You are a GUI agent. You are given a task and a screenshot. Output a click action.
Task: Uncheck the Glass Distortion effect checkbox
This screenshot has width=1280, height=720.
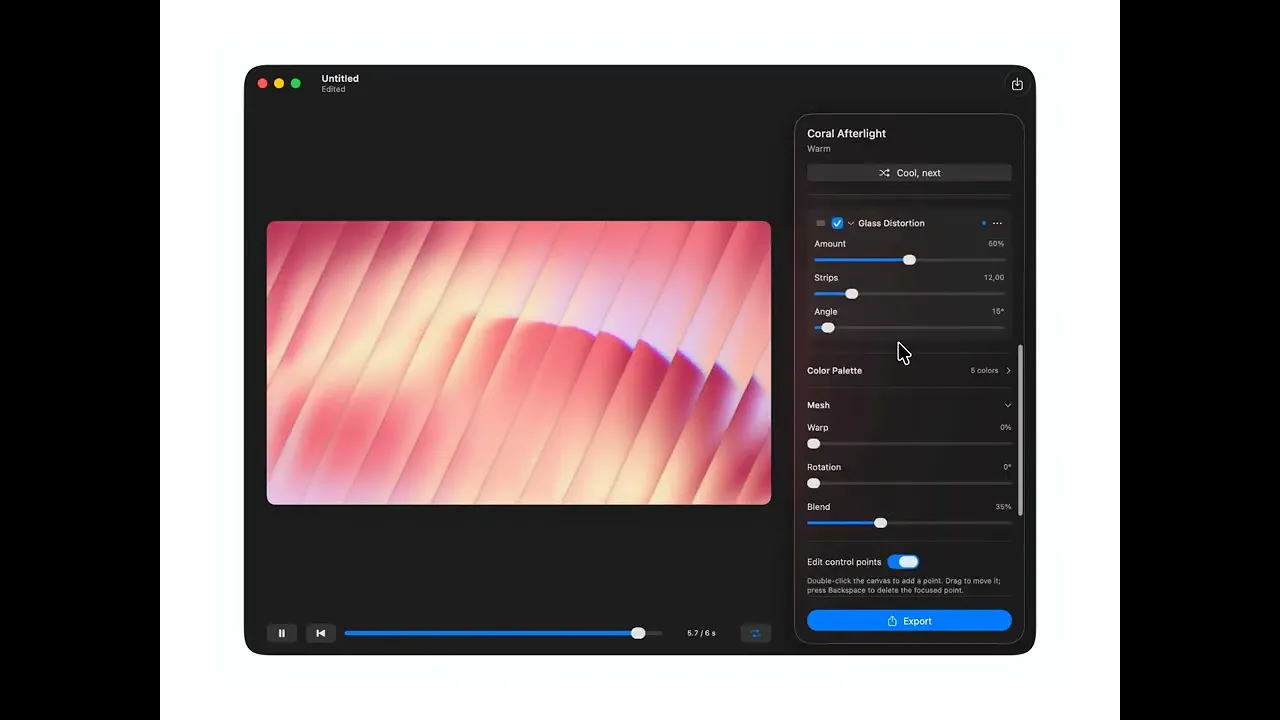837,223
